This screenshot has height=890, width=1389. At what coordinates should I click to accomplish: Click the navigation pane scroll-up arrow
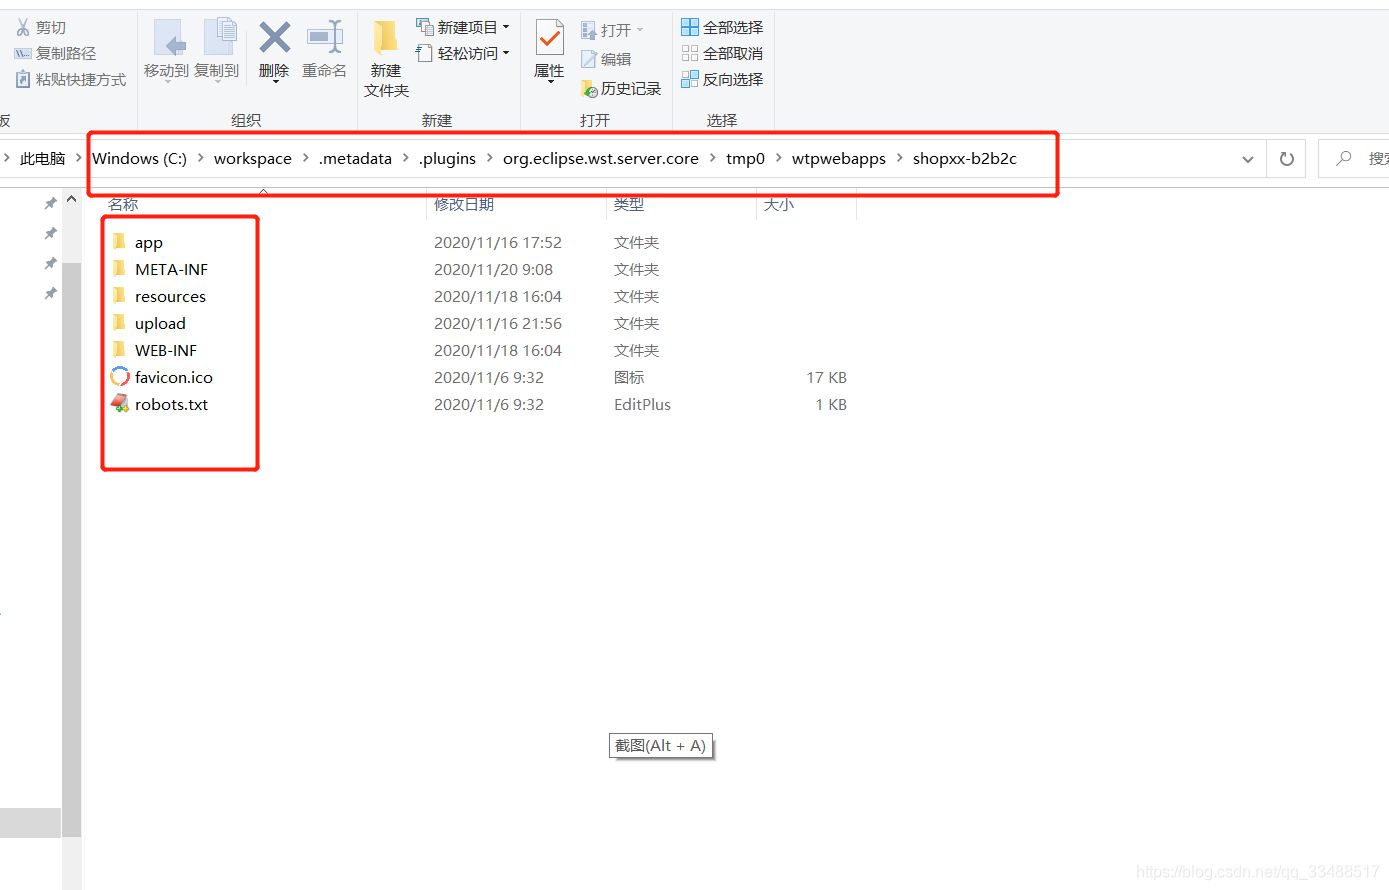[72, 200]
